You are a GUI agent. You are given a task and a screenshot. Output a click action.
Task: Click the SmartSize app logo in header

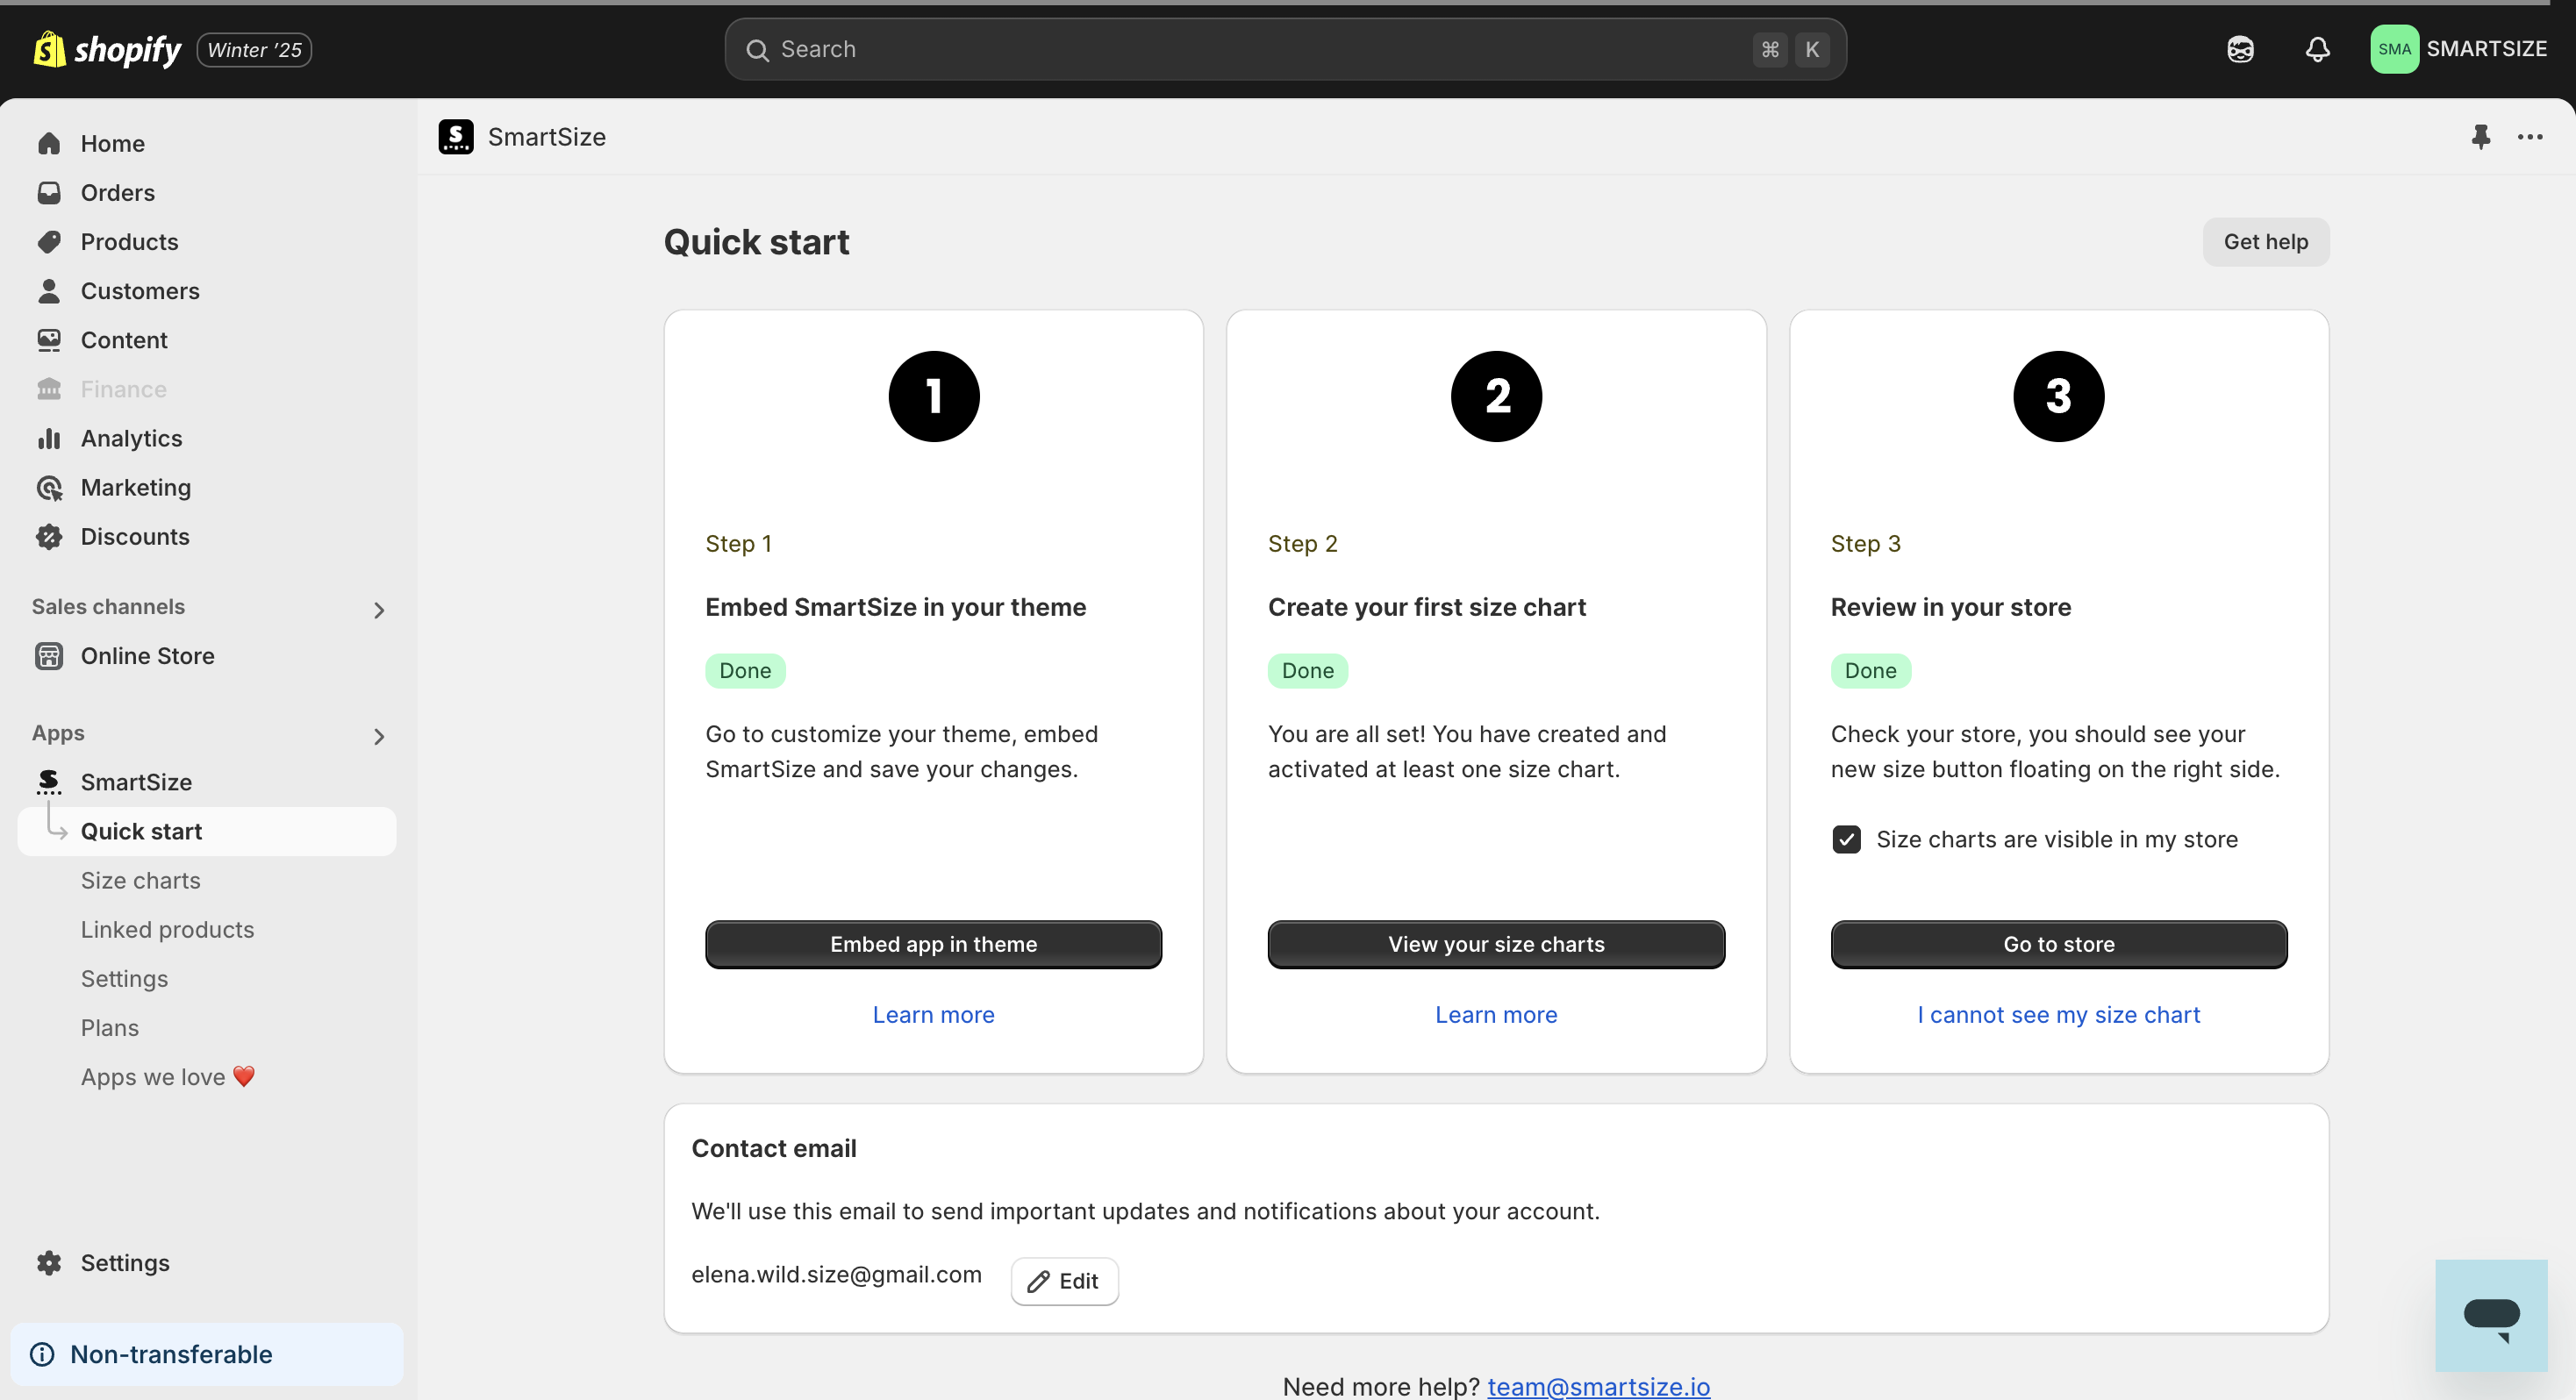pos(456,136)
